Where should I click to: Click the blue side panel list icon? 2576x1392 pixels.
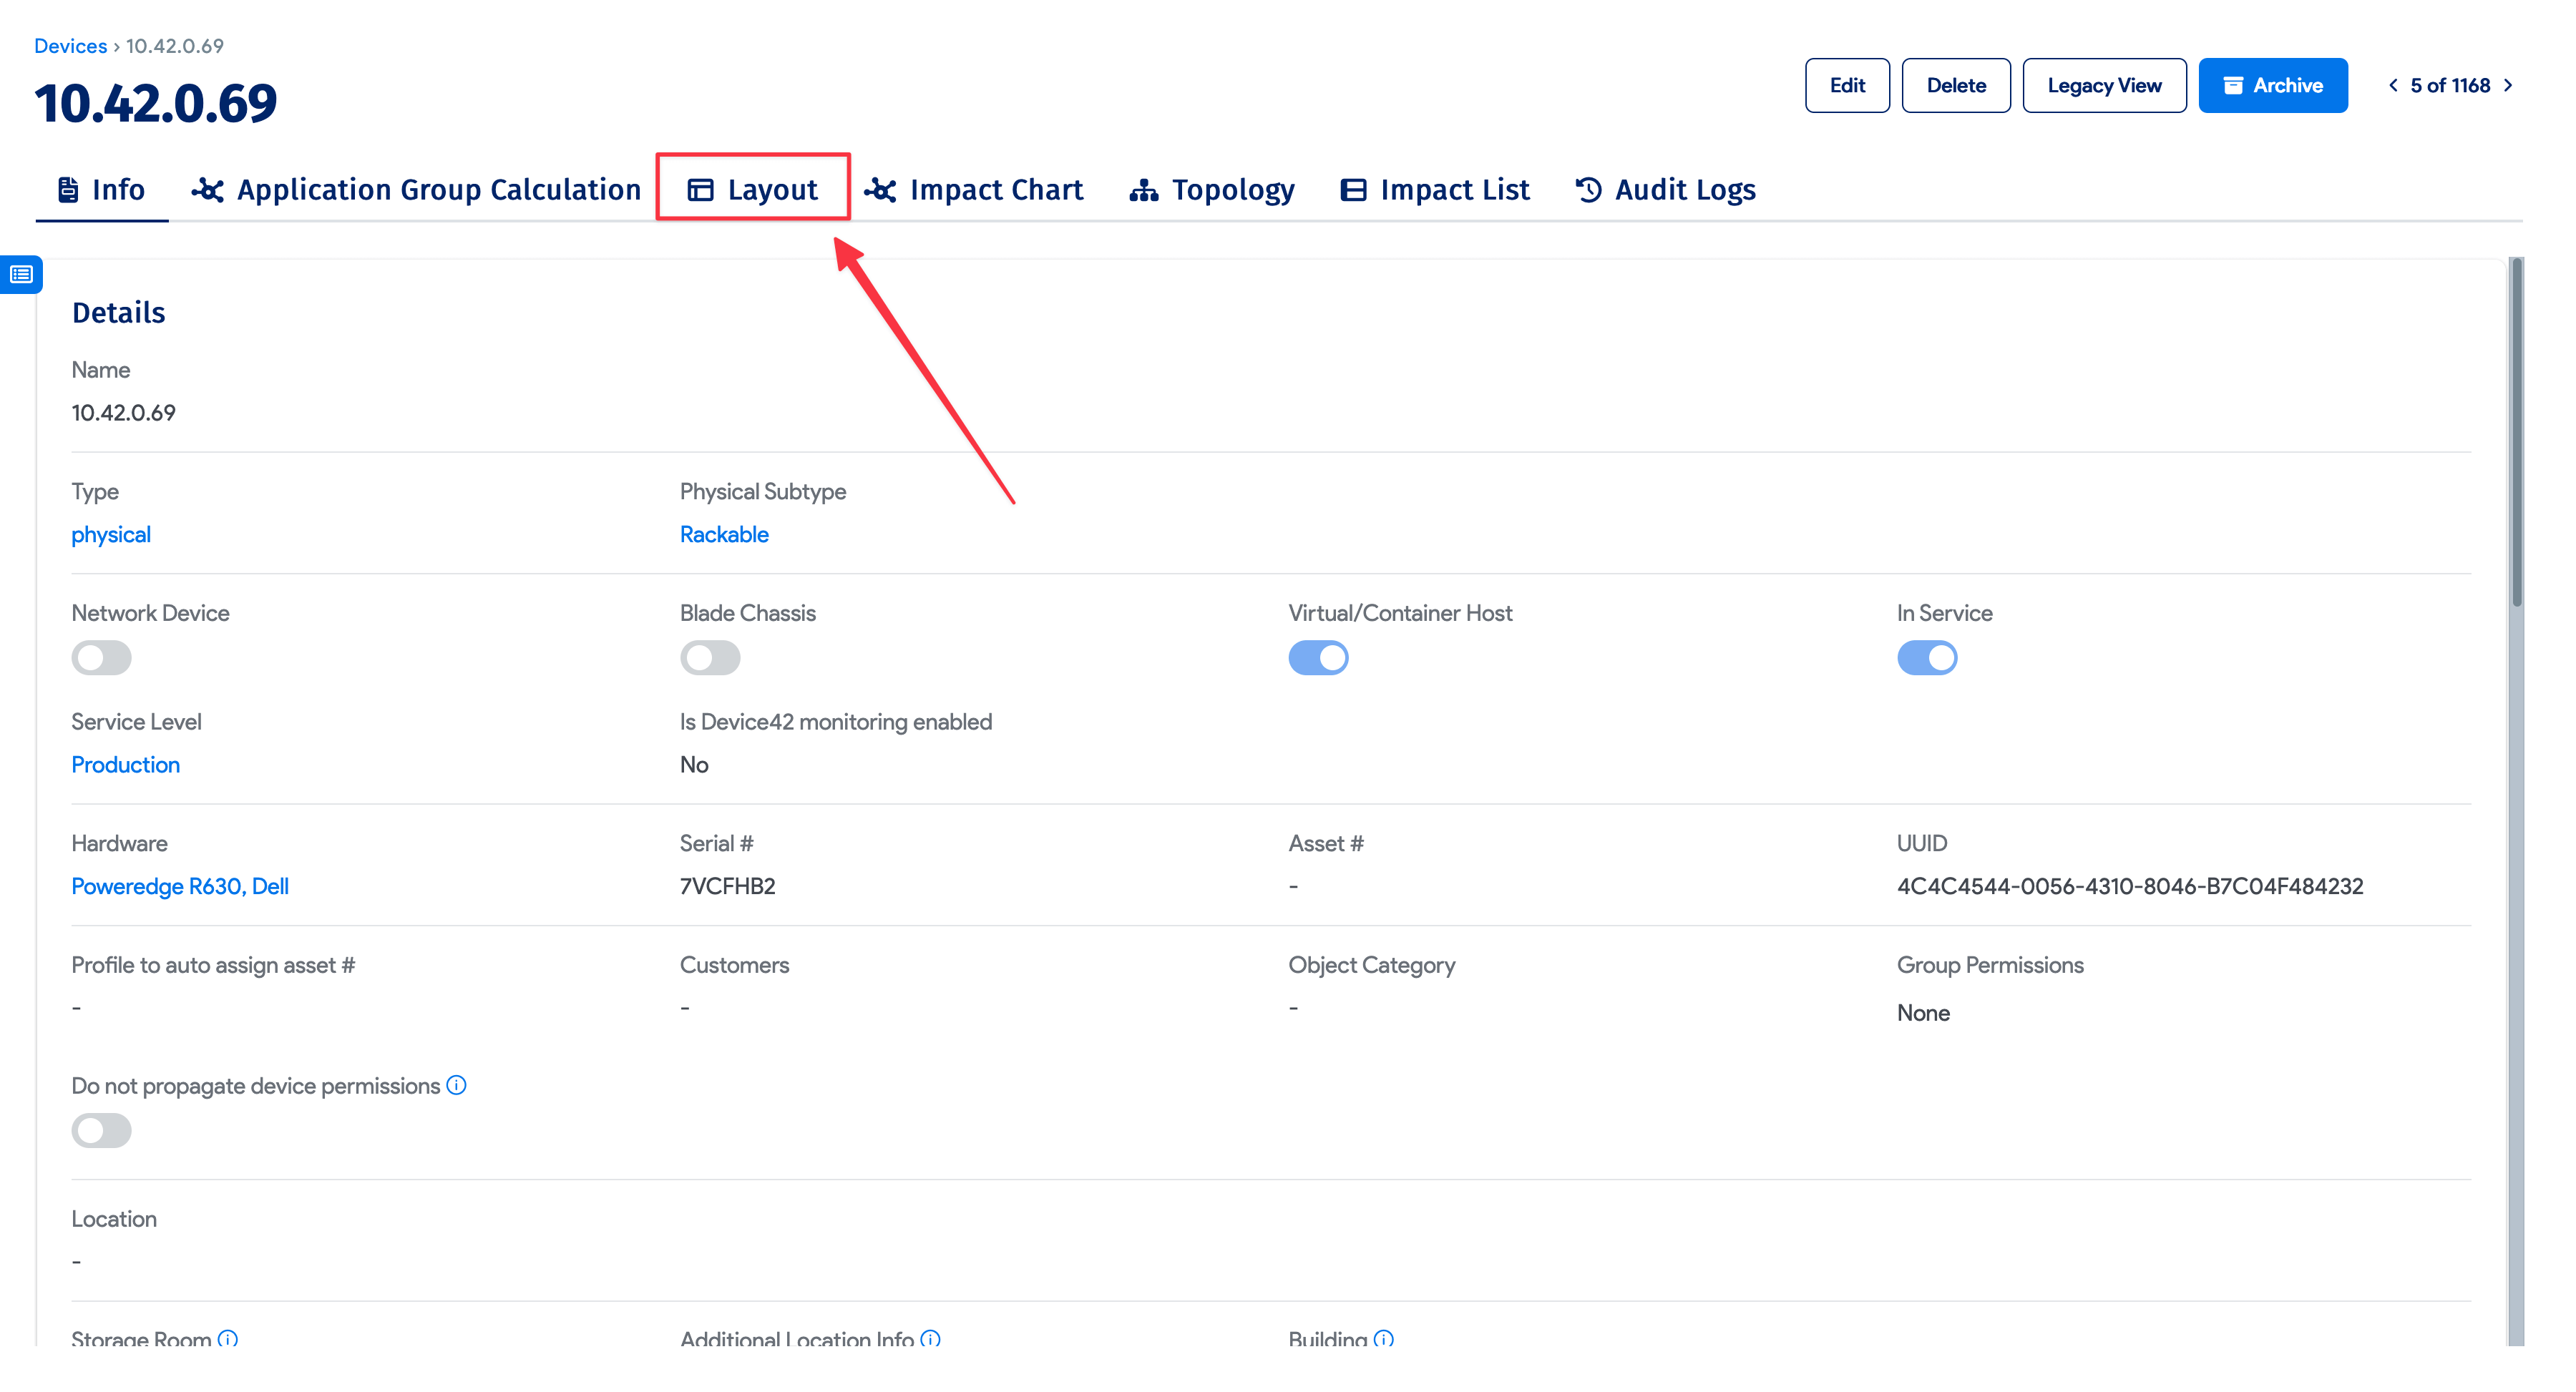21,274
